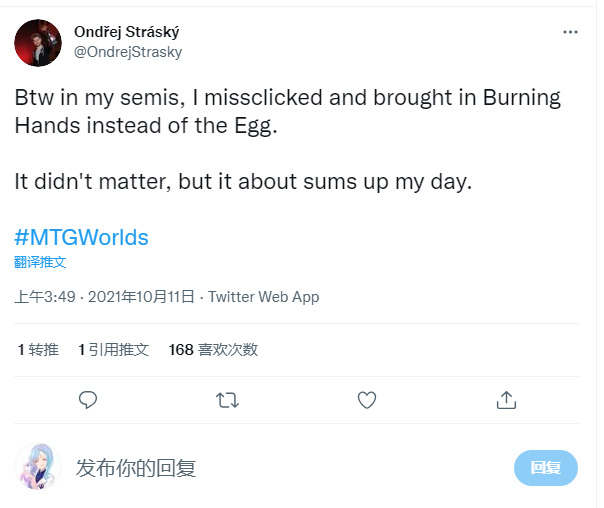Image resolution: width=604 pixels, height=508 pixels.
Task: Like the tweet with the heart icon
Action: 367,400
